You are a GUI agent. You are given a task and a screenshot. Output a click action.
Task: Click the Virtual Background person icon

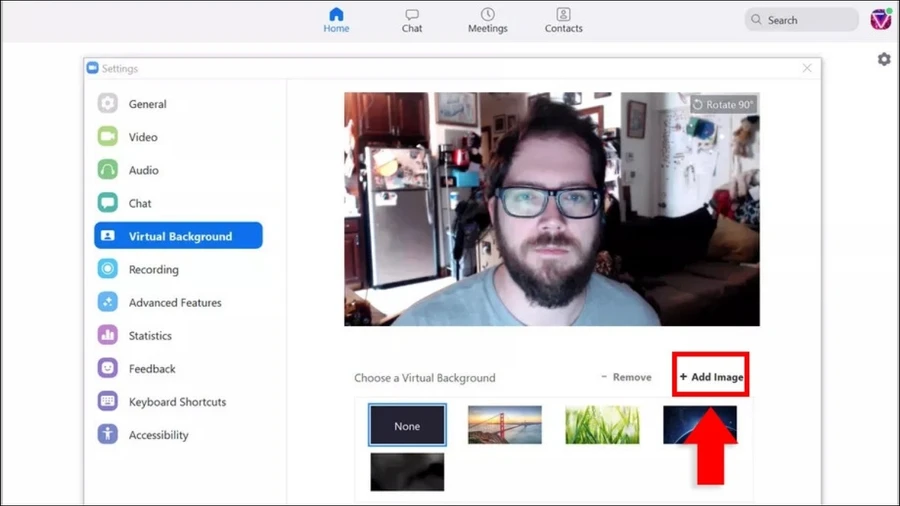tap(107, 236)
